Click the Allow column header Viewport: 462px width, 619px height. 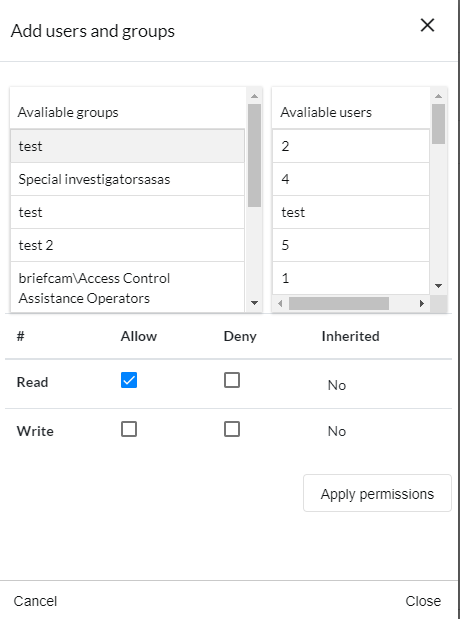(x=139, y=336)
